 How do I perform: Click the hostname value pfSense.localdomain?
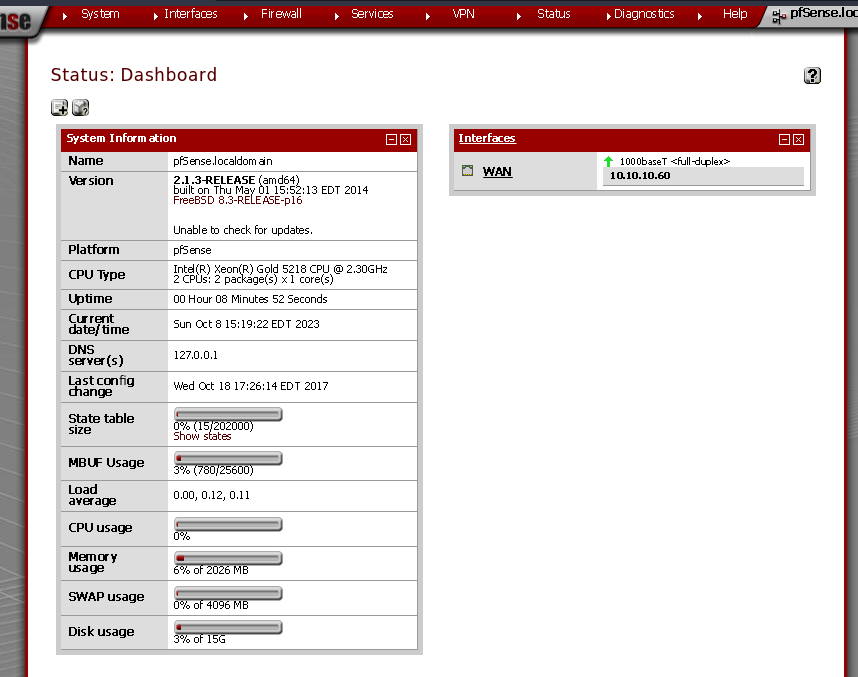click(223, 161)
